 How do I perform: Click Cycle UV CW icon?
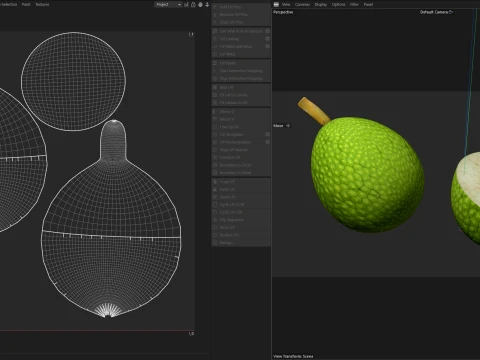[x=215, y=212]
